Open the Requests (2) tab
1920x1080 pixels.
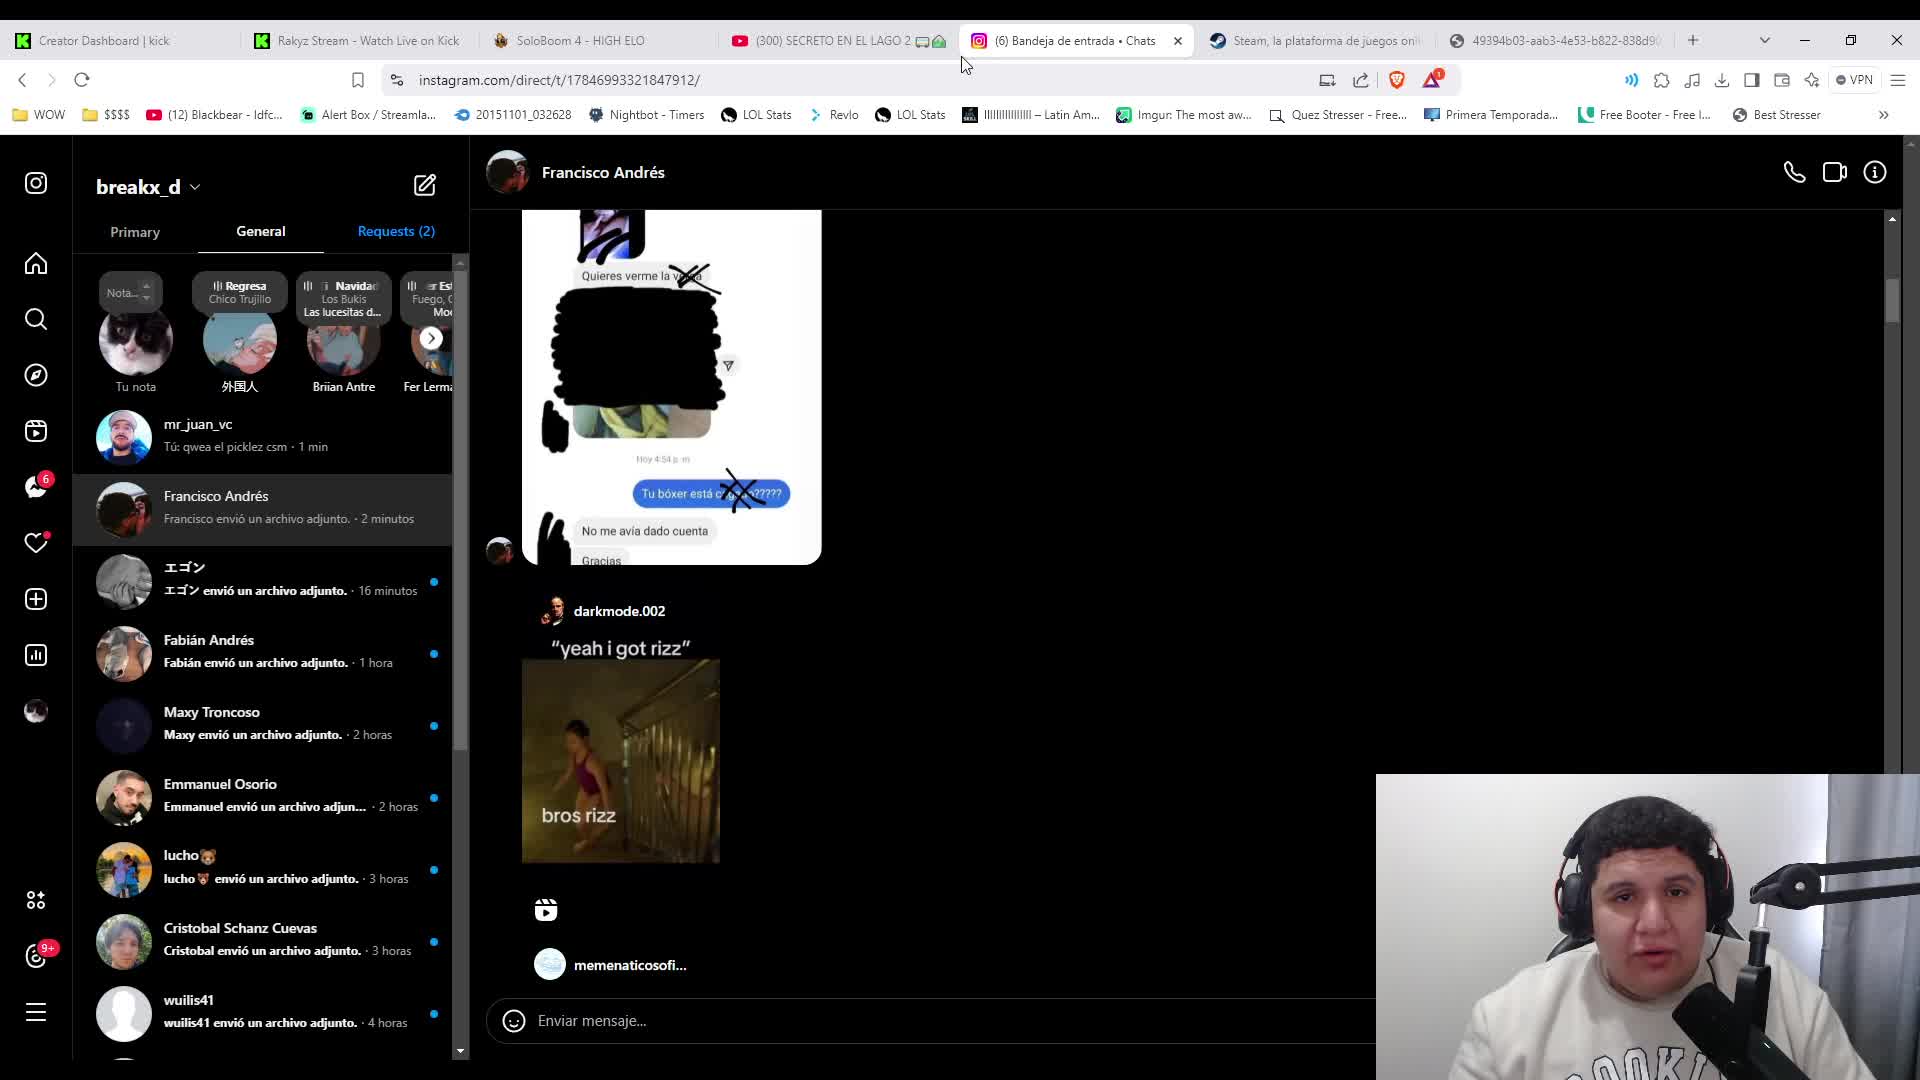click(396, 231)
